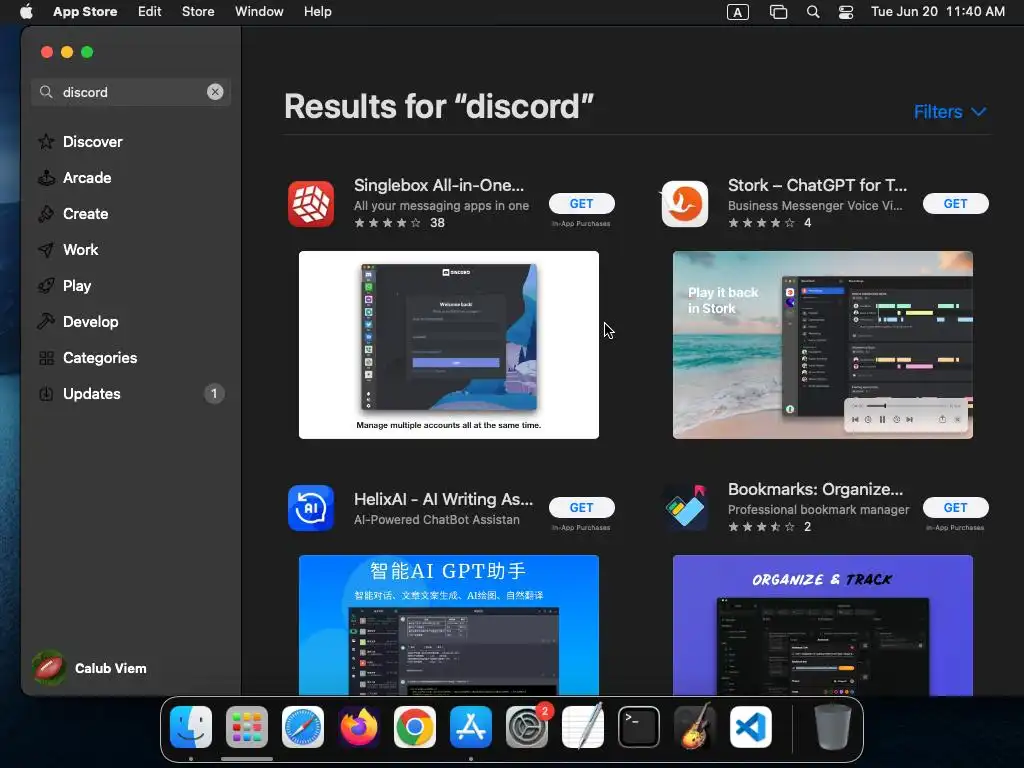Open System Settings from the Dock

527,727
